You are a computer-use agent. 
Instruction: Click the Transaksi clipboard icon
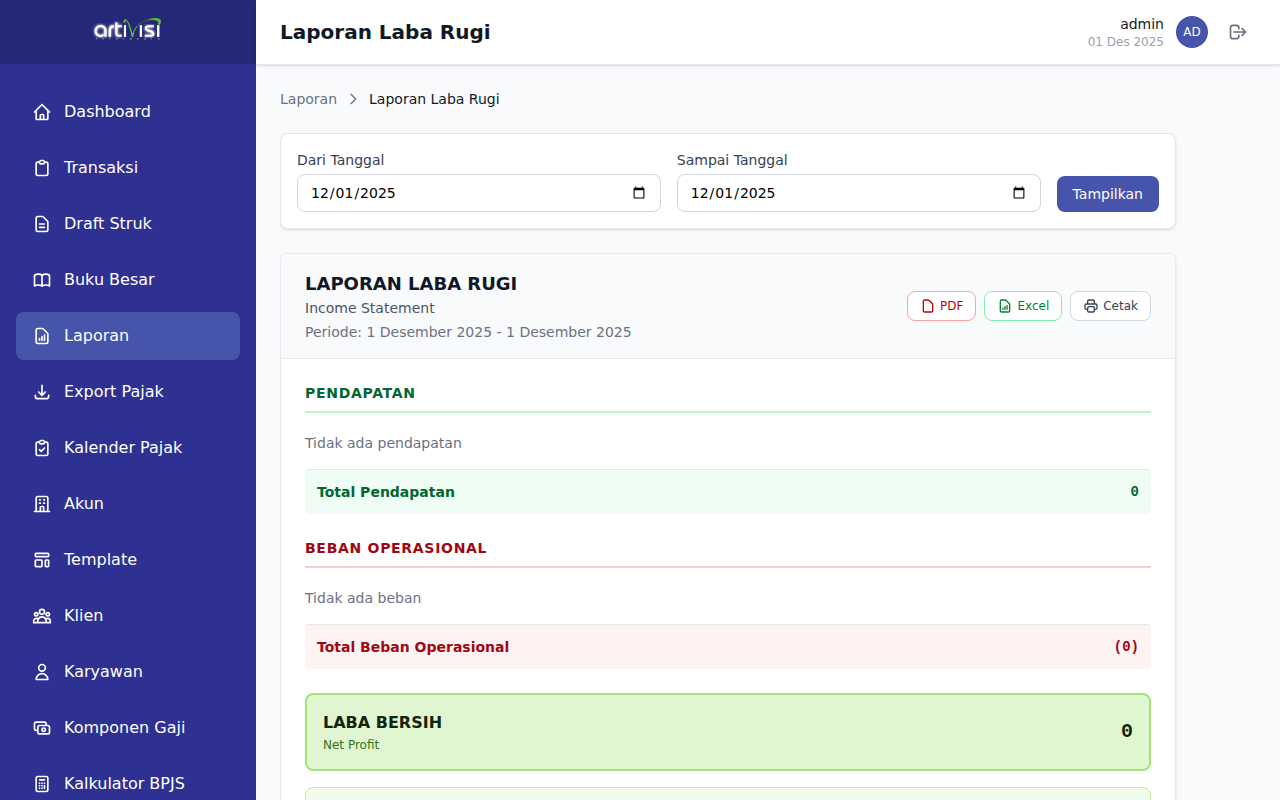point(42,168)
